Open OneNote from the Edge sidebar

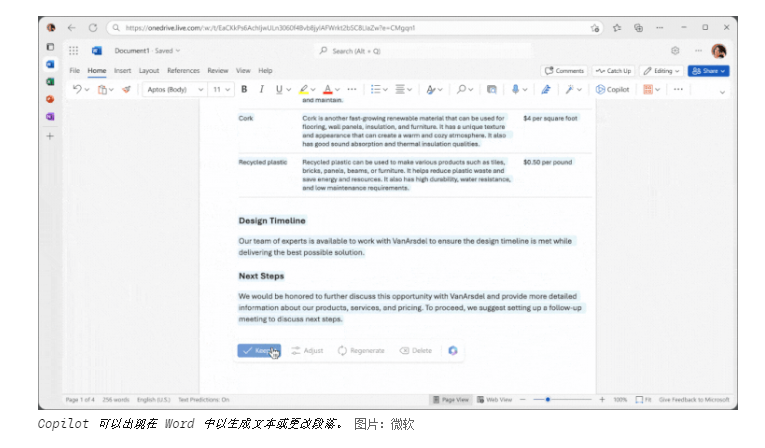click(x=50, y=117)
